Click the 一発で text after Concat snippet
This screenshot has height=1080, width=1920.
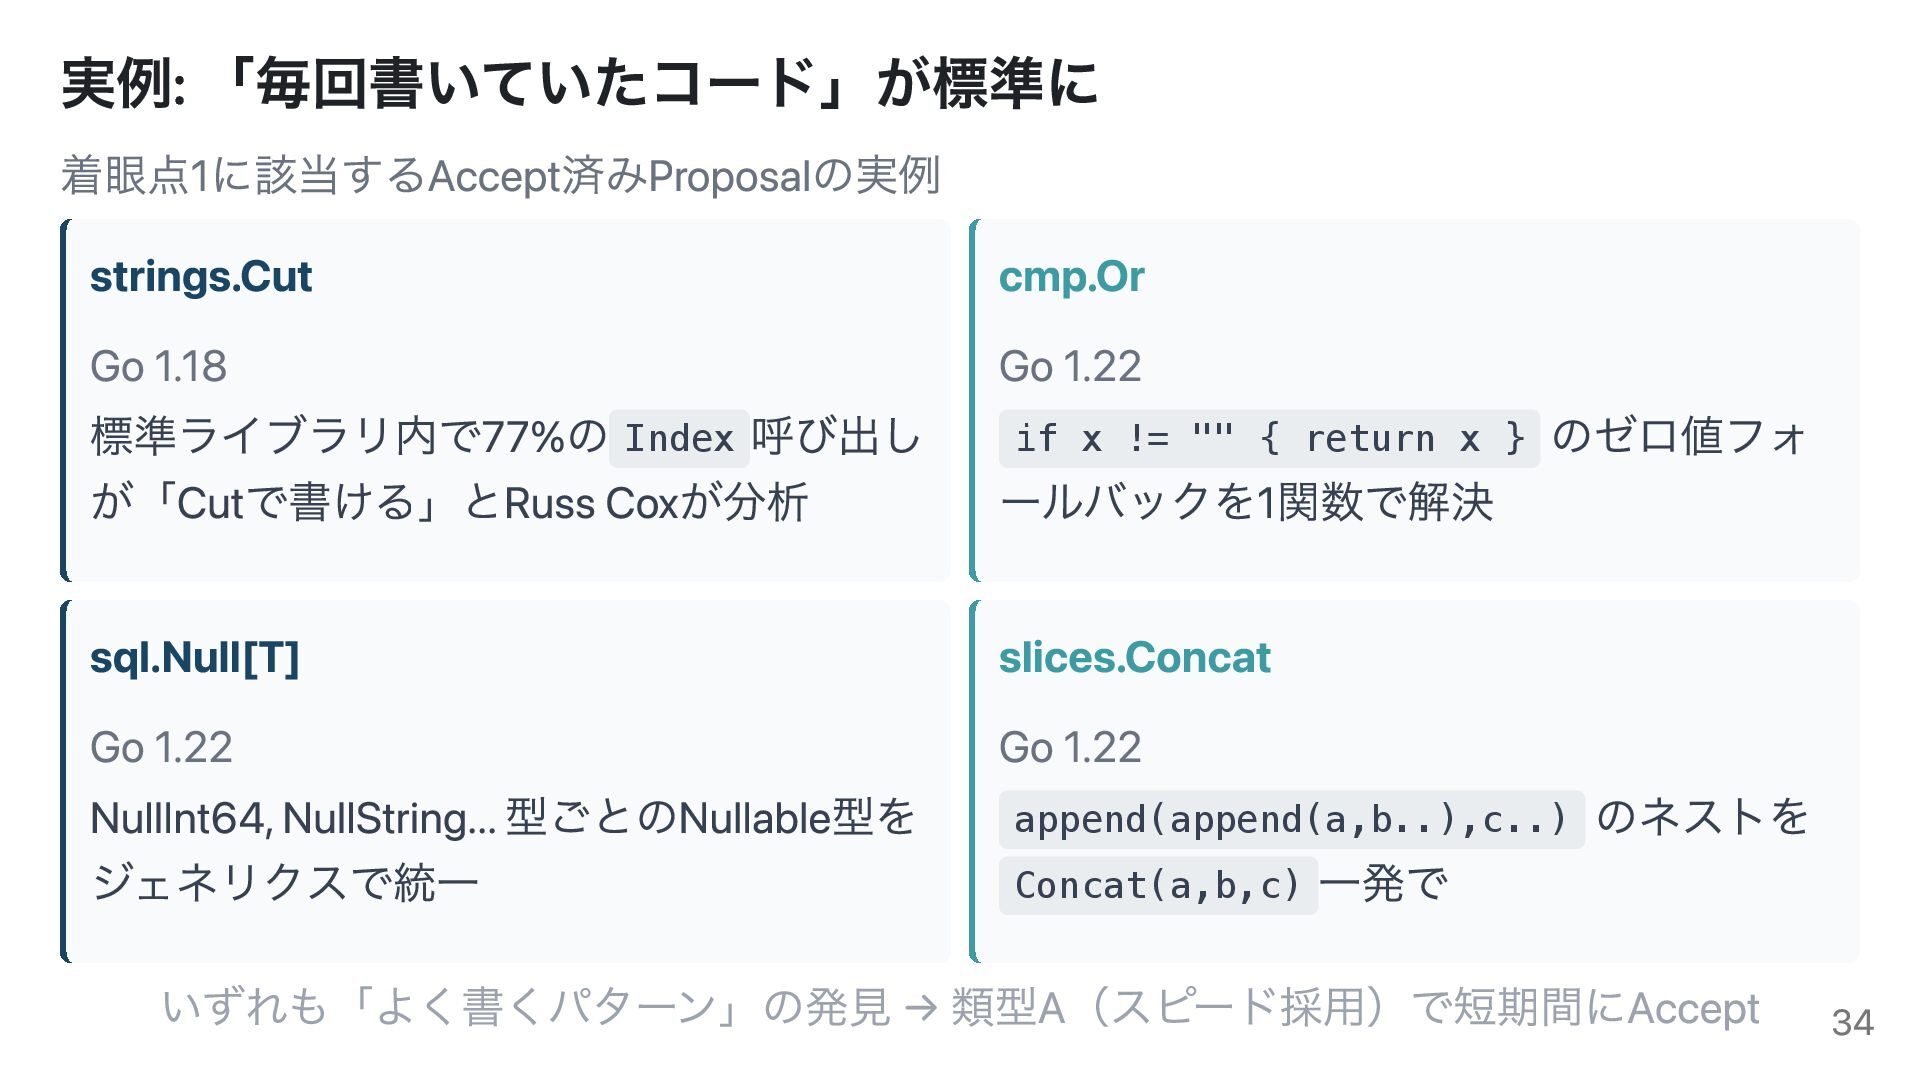pos(1384,885)
